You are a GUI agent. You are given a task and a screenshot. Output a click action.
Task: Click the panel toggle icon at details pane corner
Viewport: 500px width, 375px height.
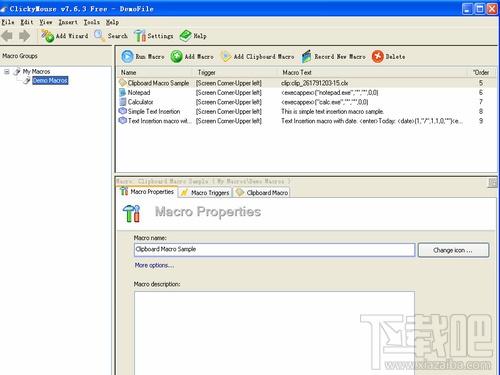[x=493, y=182]
